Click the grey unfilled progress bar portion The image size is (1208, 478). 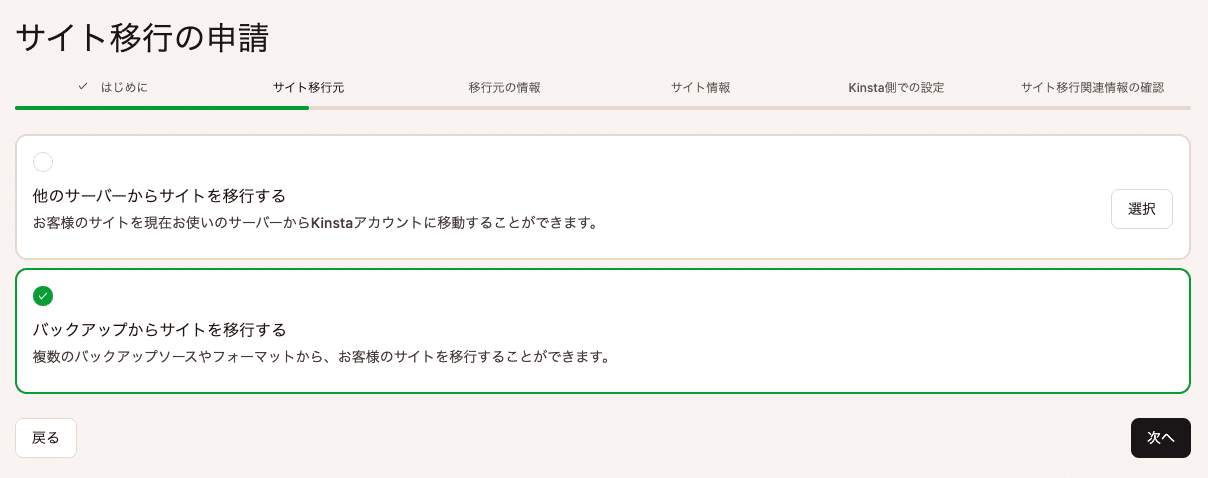coord(750,107)
